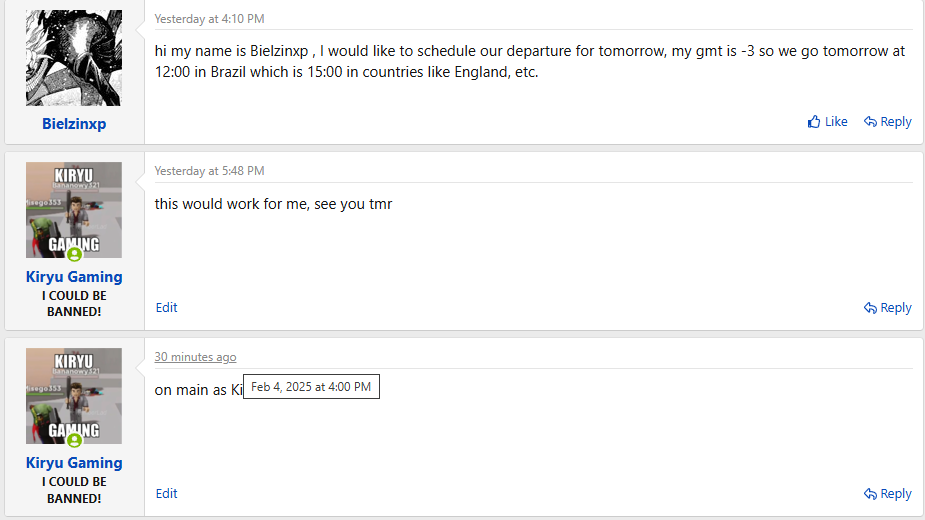The width and height of the screenshot is (925, 520).
Task: Click the green online status icon on second avatar
Action: (74, 254)
